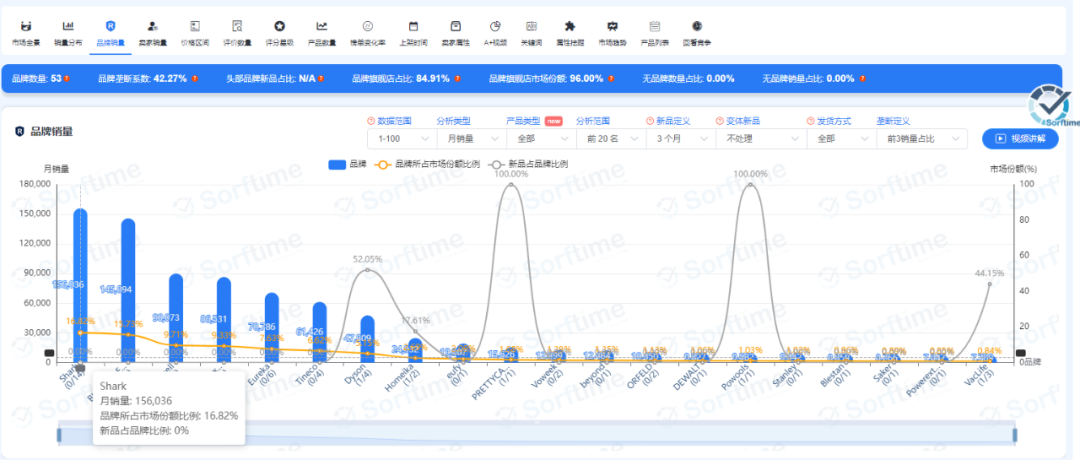
Task: Open the 评分星级 star rating icon
Action: (280, 27)
